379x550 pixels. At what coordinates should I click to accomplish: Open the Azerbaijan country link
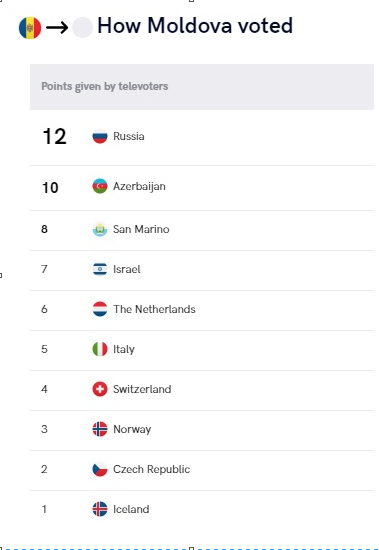coord(139,186)
